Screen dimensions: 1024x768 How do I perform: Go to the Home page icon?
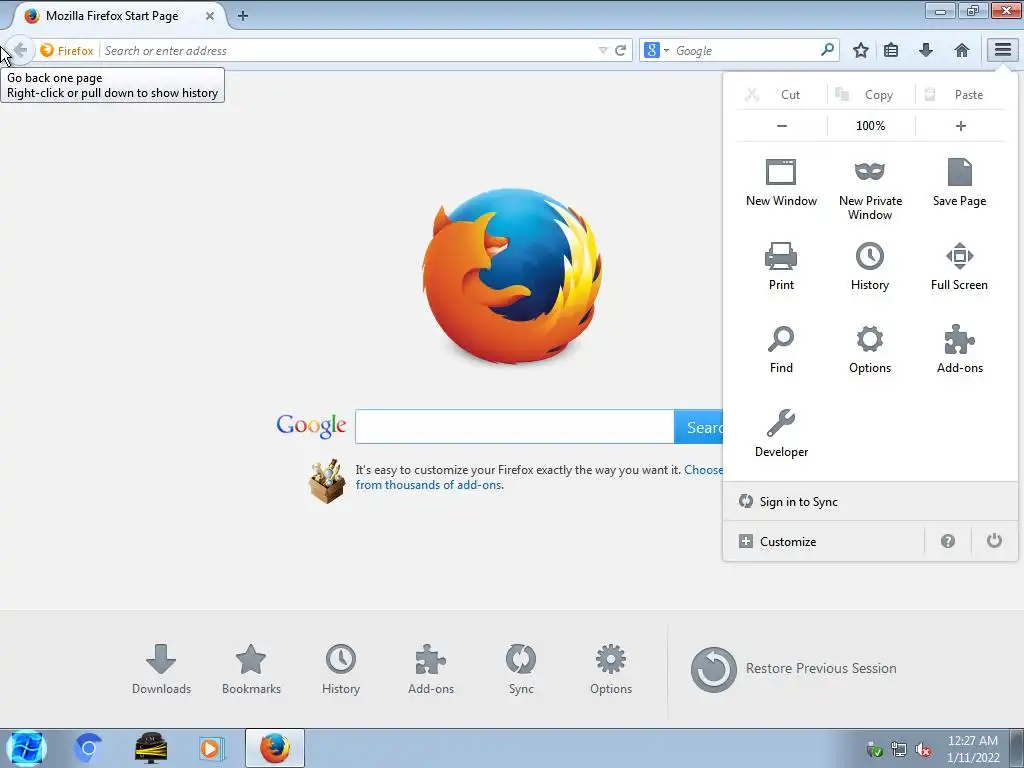coord(961,50)
